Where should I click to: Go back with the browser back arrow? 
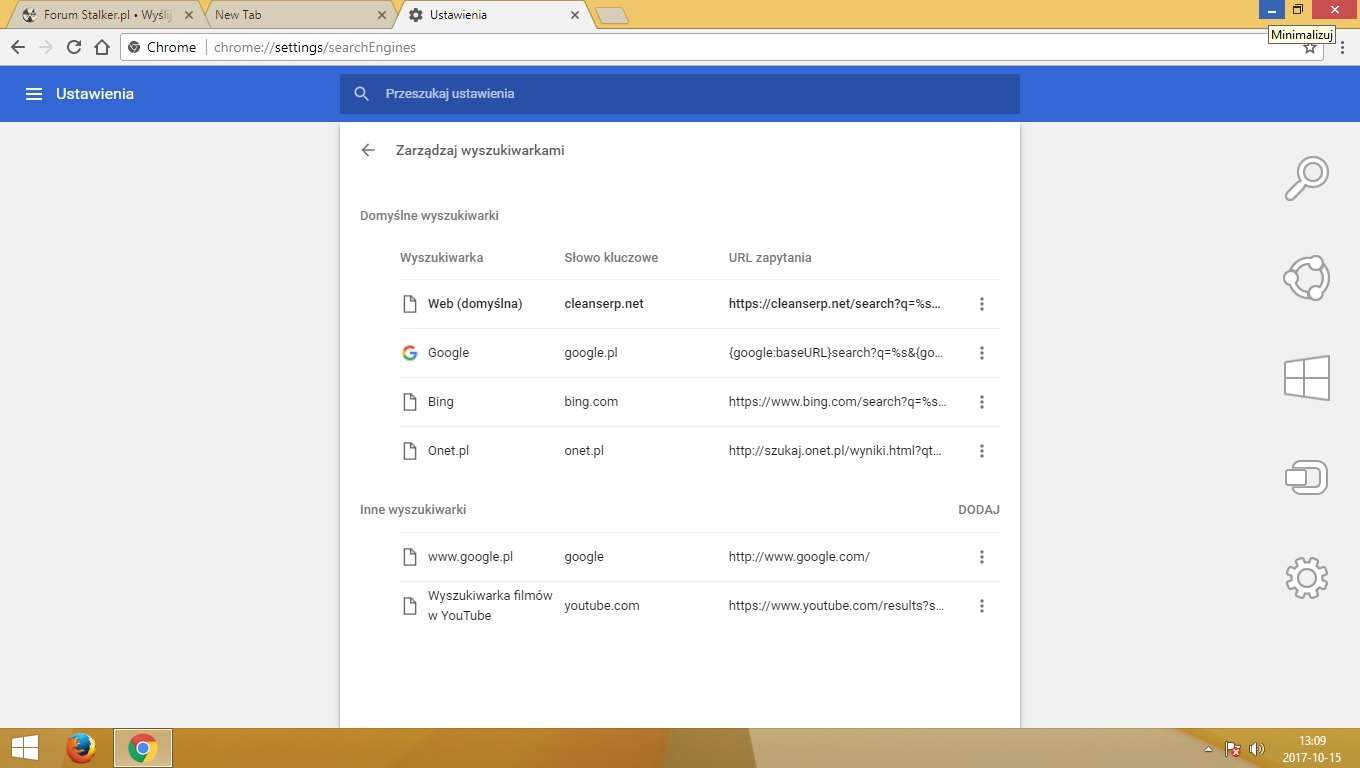18,47
